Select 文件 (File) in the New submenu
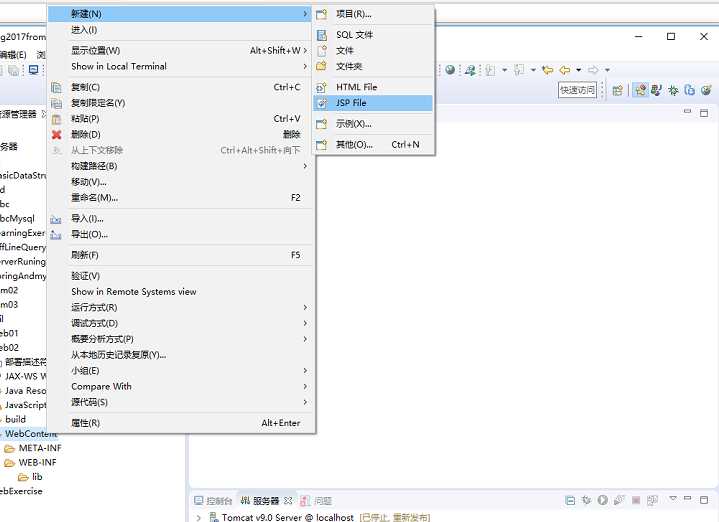The height and width of the screenshot is (522, 719). (x=372, y=50)
